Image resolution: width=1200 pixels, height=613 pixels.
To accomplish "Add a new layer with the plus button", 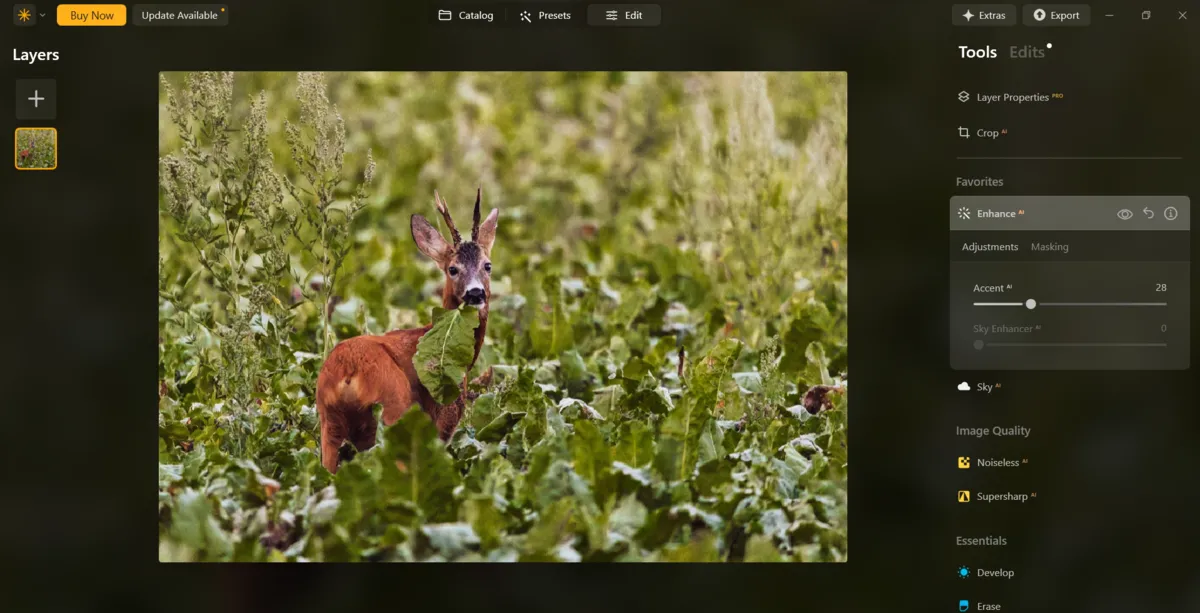I will point(36,98).
